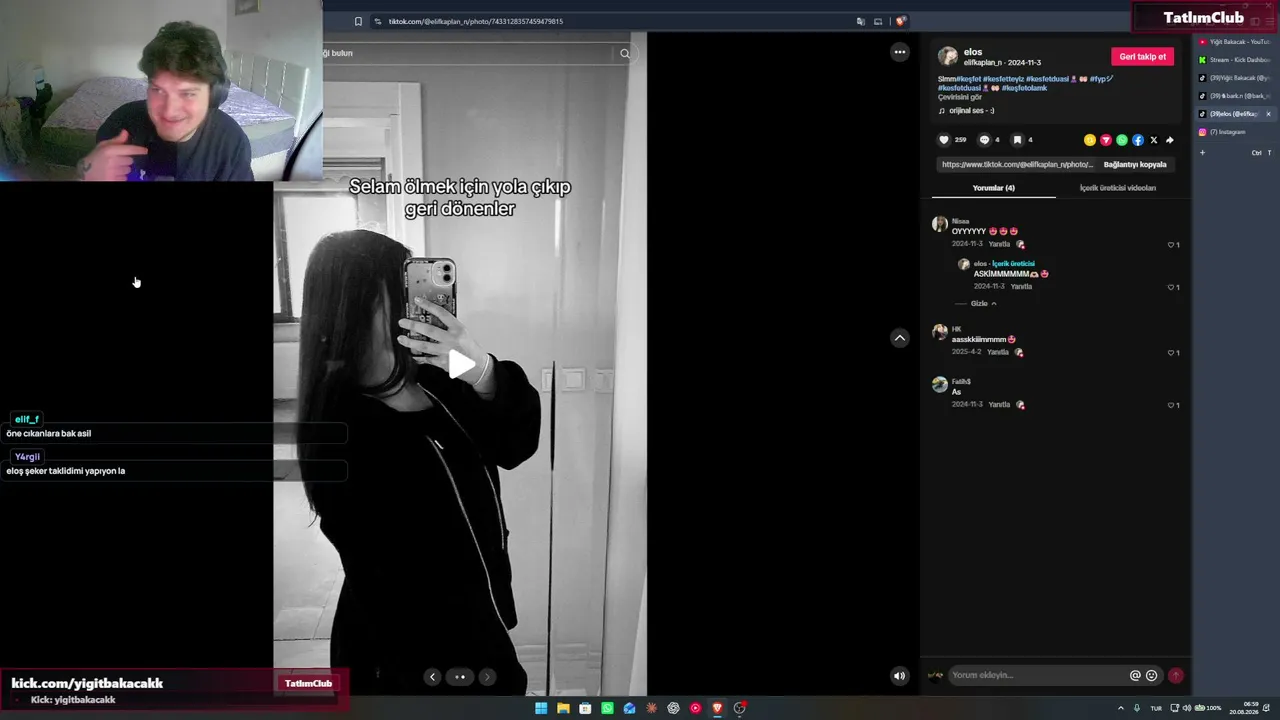Image resolution: width=1280 pixels, height=720 pixels.
Task: Share the post via Facebook icon
Action: (x=1138, y=140)
